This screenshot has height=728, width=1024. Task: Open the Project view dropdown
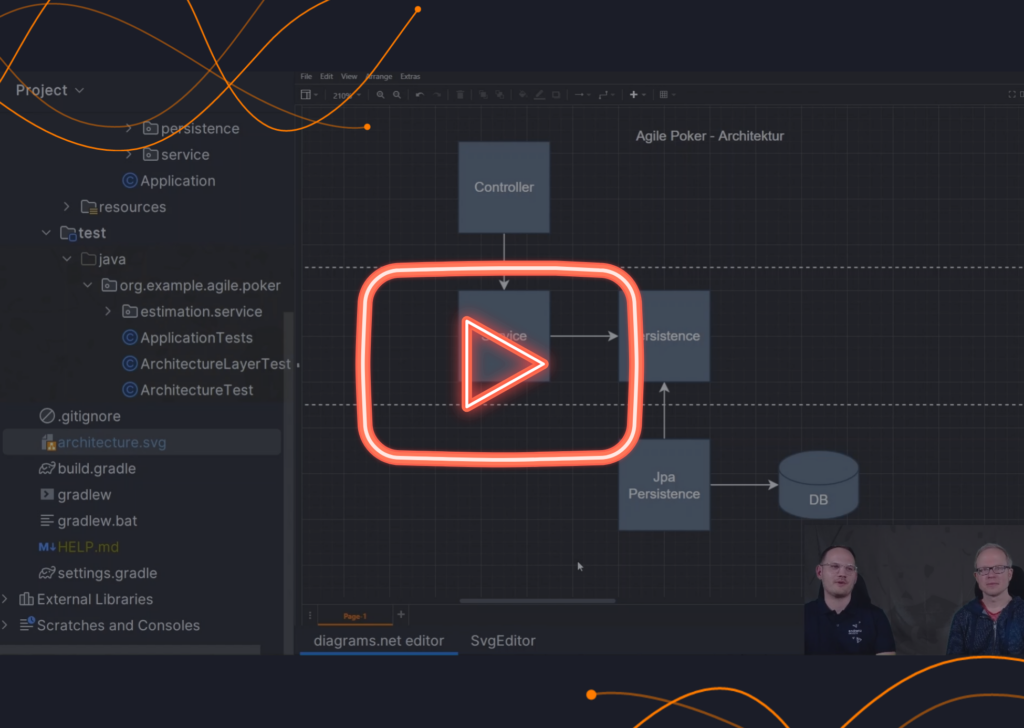tap(50, 90)
